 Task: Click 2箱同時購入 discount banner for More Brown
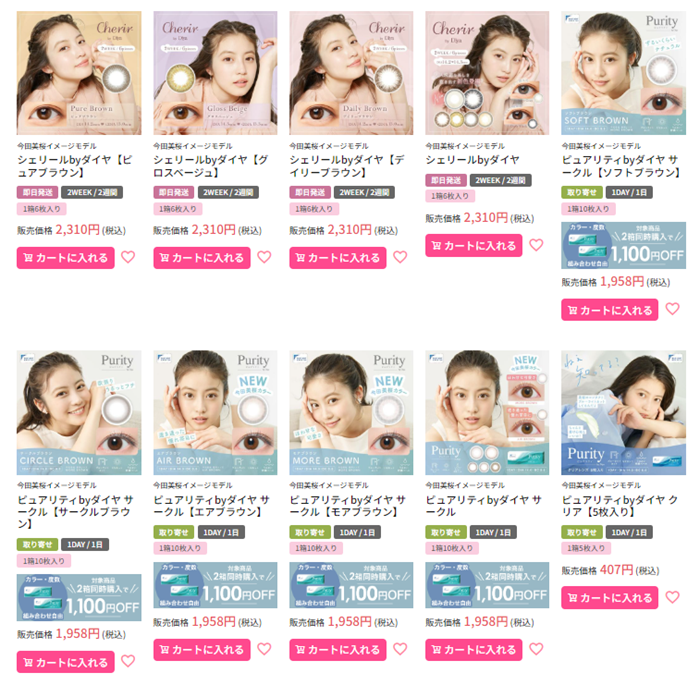click(x=351, y=585)
